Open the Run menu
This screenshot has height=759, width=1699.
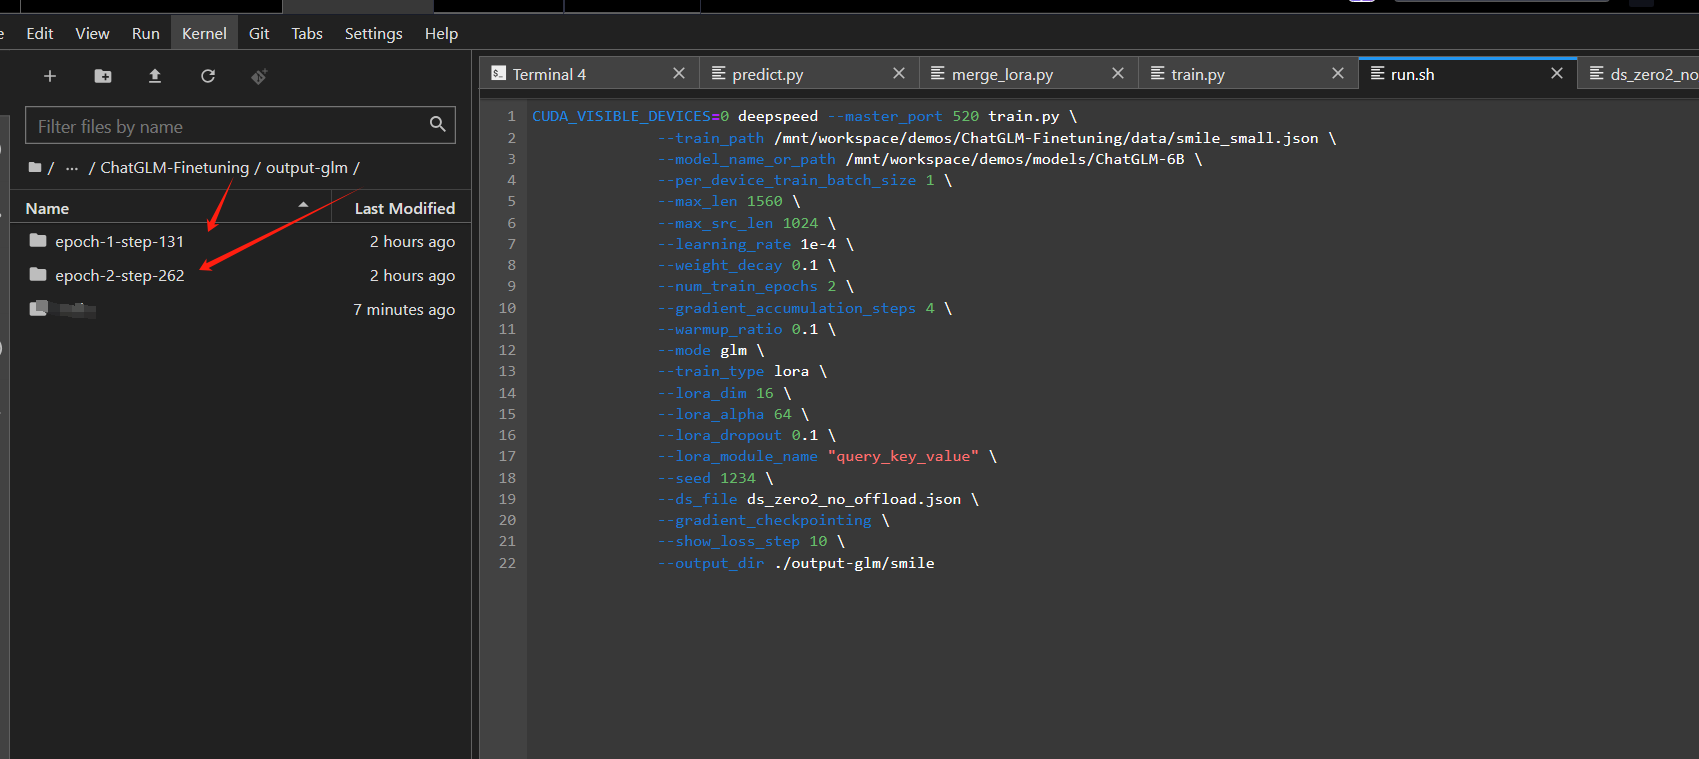(146, 33)
